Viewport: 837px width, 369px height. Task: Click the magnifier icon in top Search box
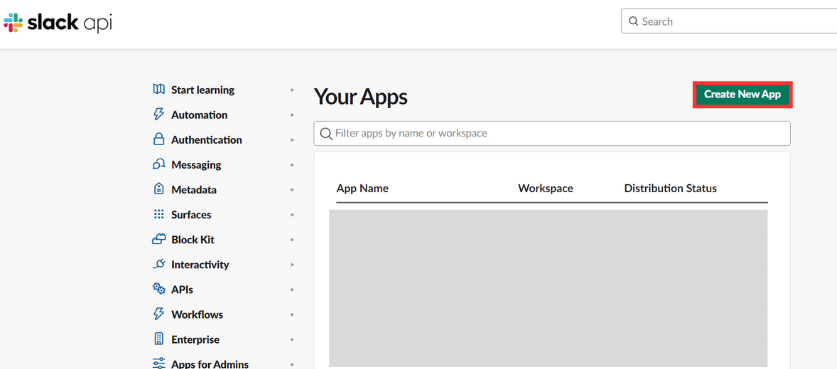click(634, 21)
